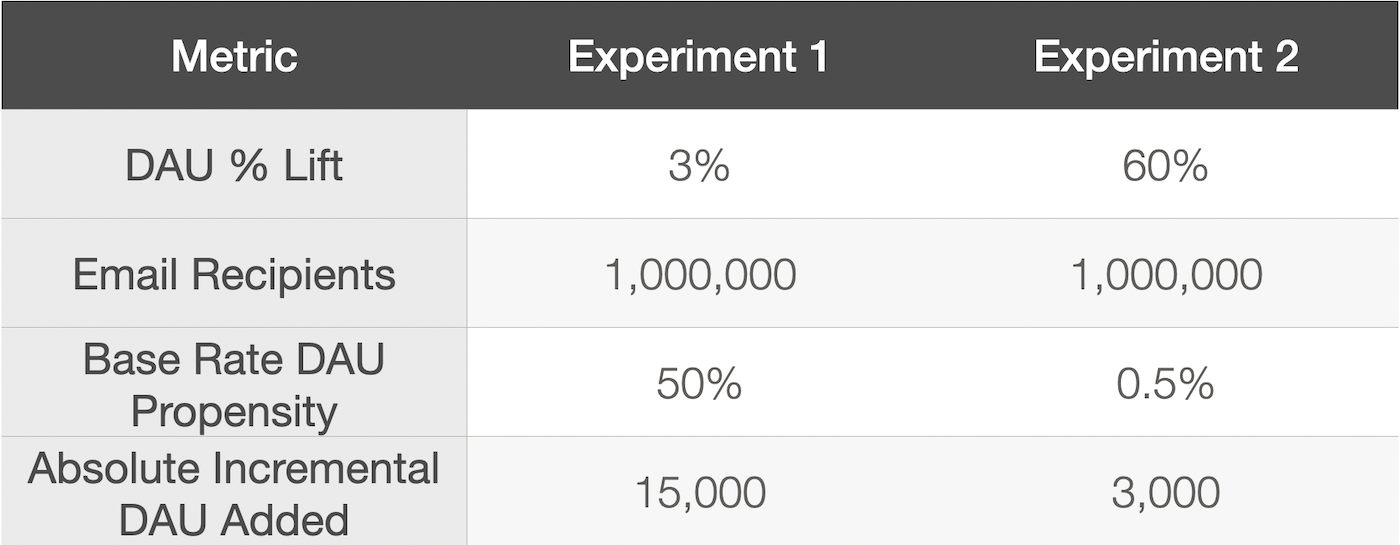Click the Metric column header
The image size is (1400, 545).
click(234, 56)
